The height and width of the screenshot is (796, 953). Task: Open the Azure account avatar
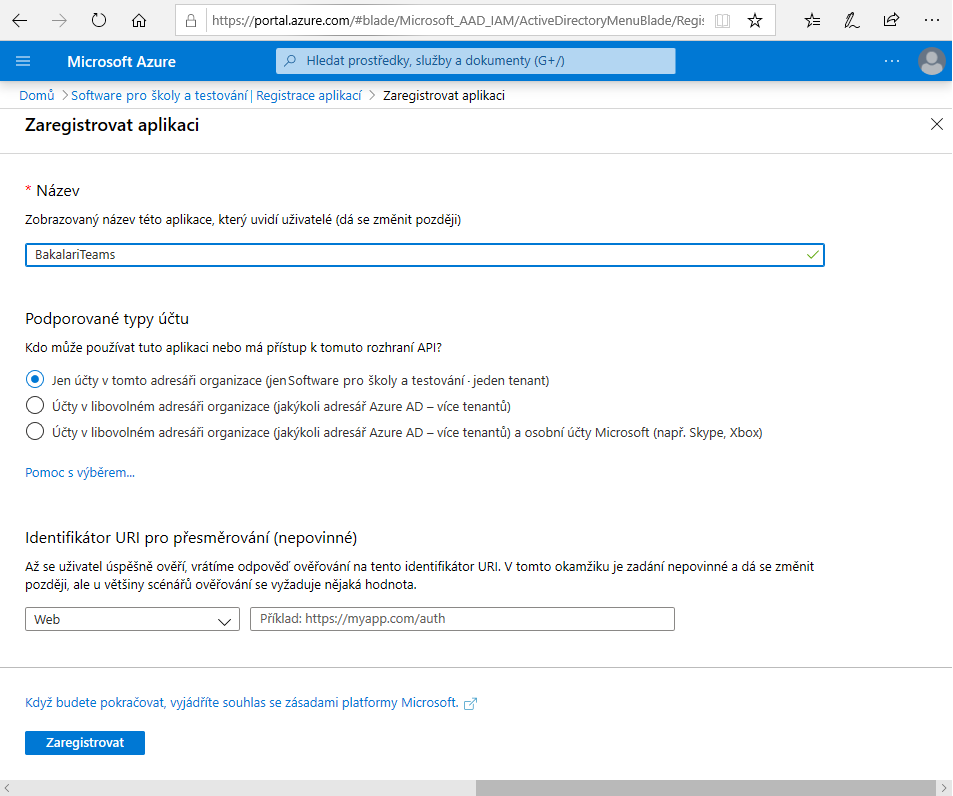(931, 61)
